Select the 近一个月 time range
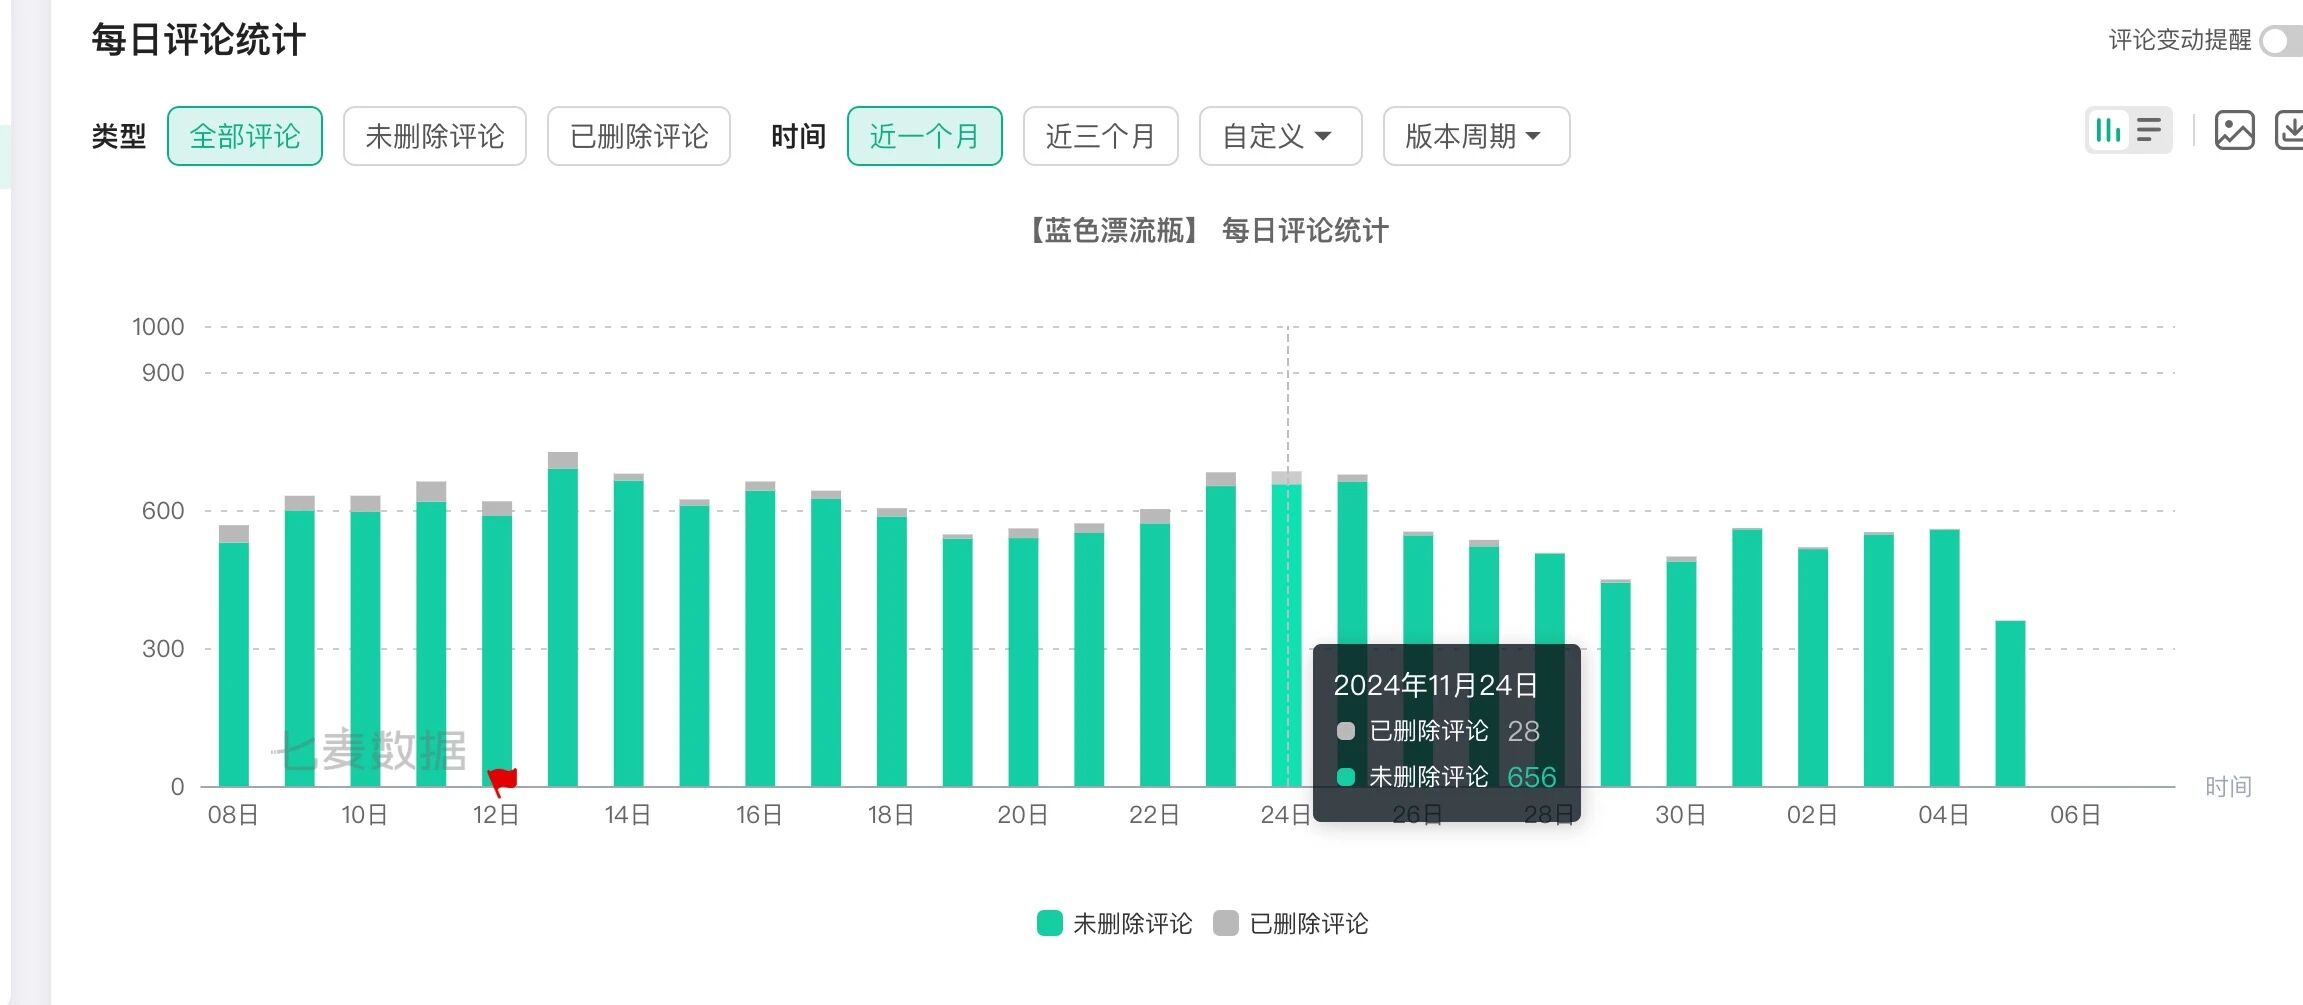Screen dimensions: 2303x1005 click(x=924, y=136)
